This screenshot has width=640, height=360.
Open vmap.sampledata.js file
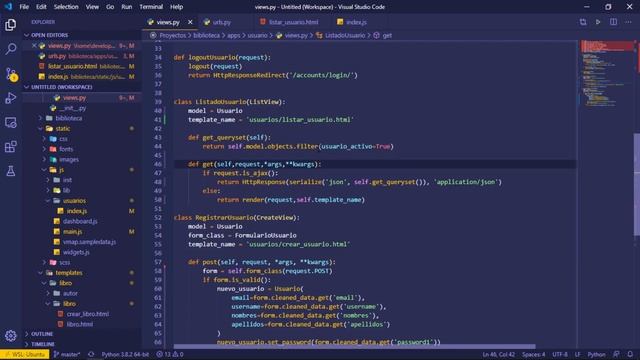pyautogui.click(x=89, y=242)
